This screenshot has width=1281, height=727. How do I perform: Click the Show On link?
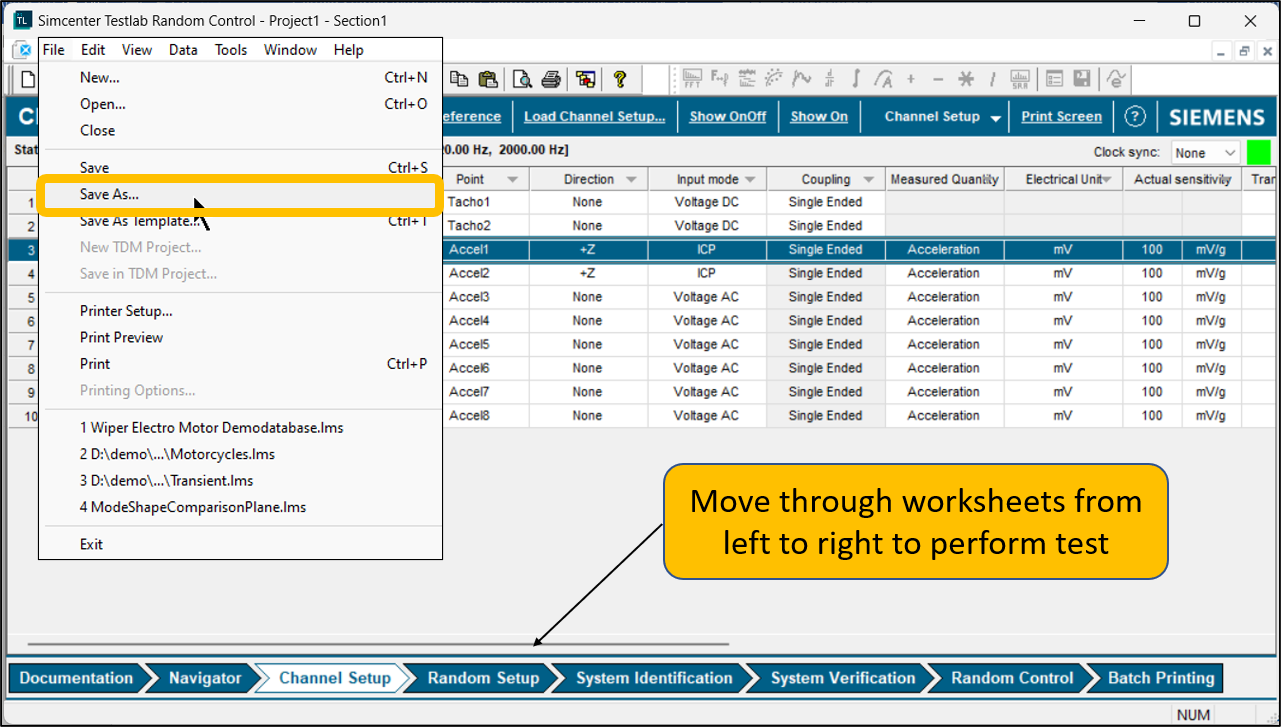[x=819, y=117]
